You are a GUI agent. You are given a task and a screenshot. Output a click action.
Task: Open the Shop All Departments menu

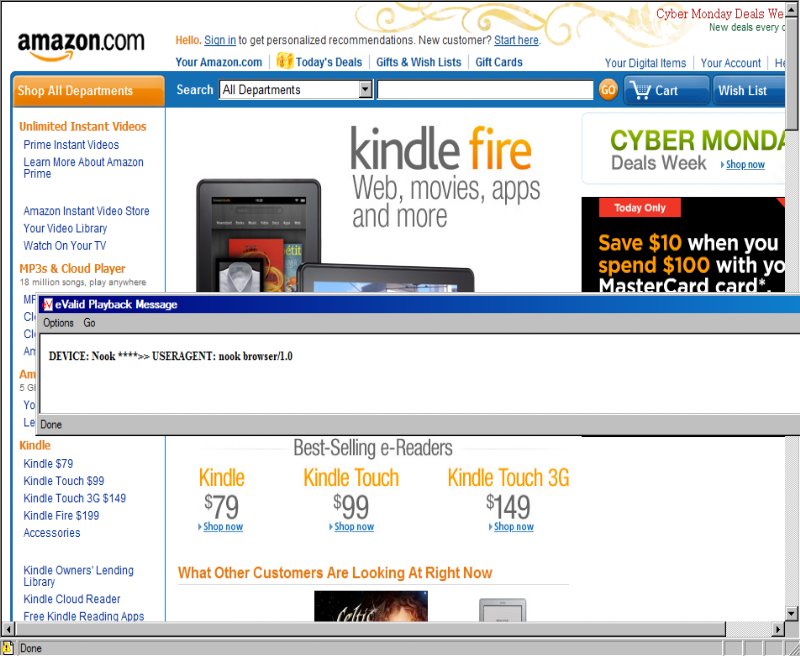(88, 91)
